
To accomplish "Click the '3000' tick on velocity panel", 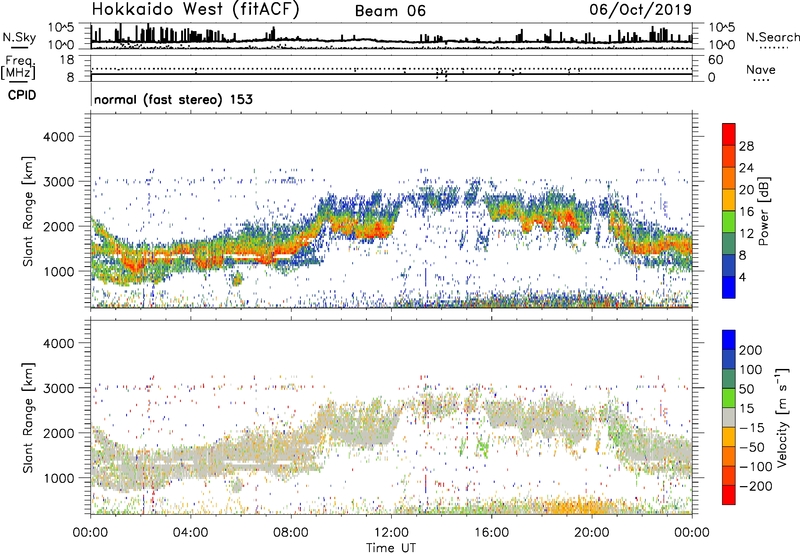I will [59, 388].
